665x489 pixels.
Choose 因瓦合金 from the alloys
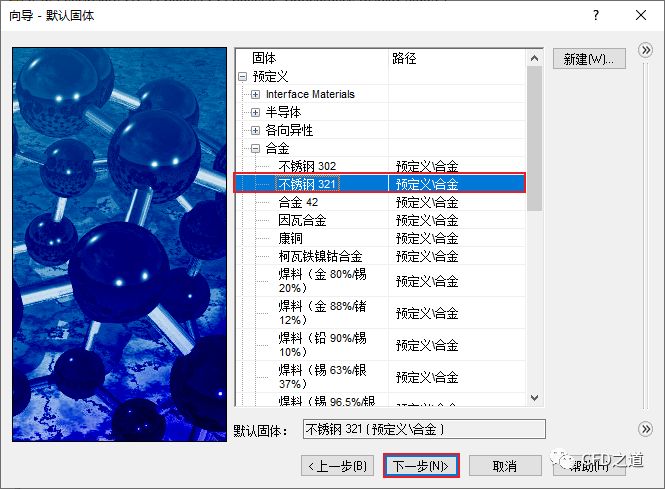coord(302,220)
